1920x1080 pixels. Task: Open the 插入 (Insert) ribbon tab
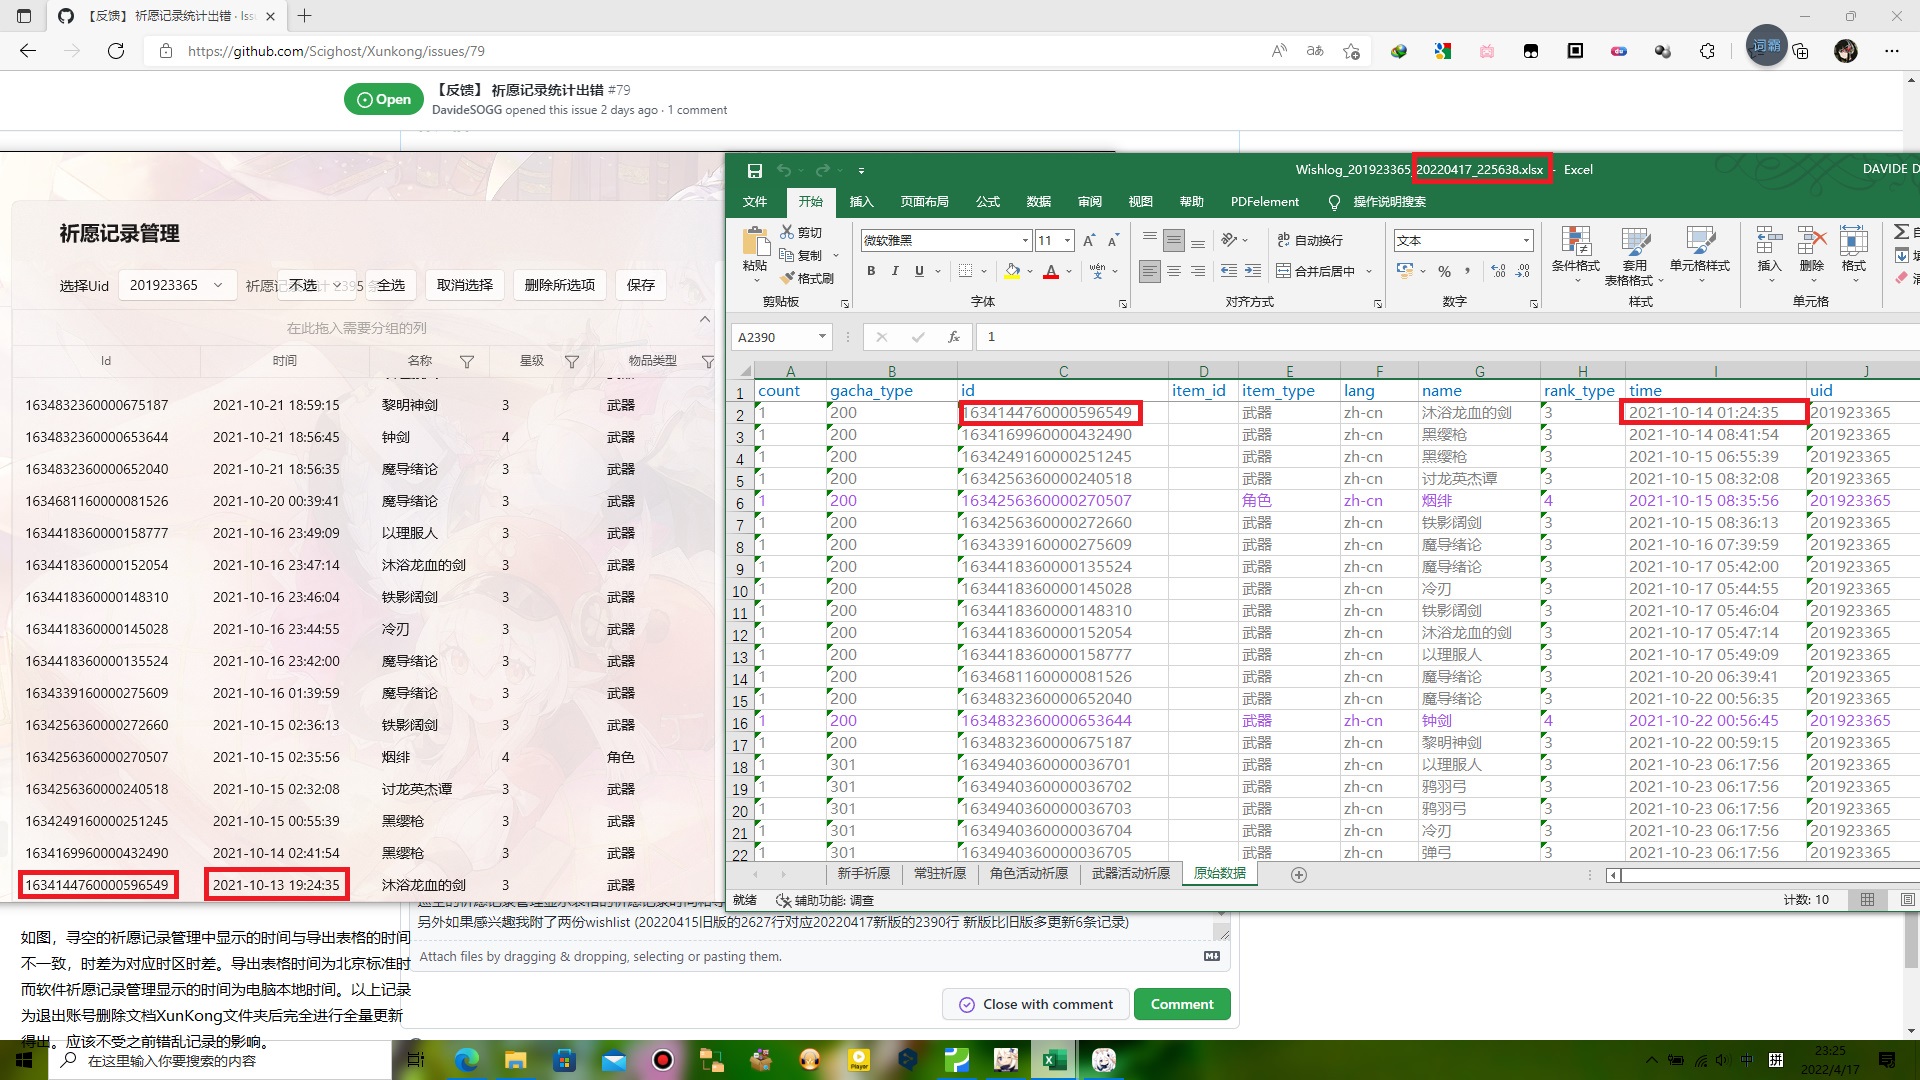(861, 201)
